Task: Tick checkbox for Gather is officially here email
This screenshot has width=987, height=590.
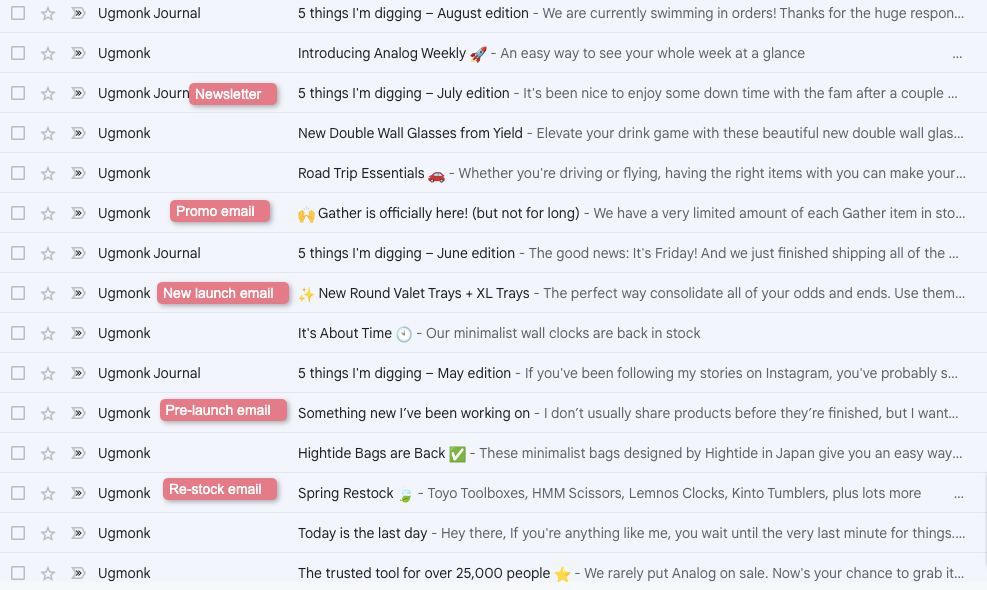Action: tap(18, 213)
